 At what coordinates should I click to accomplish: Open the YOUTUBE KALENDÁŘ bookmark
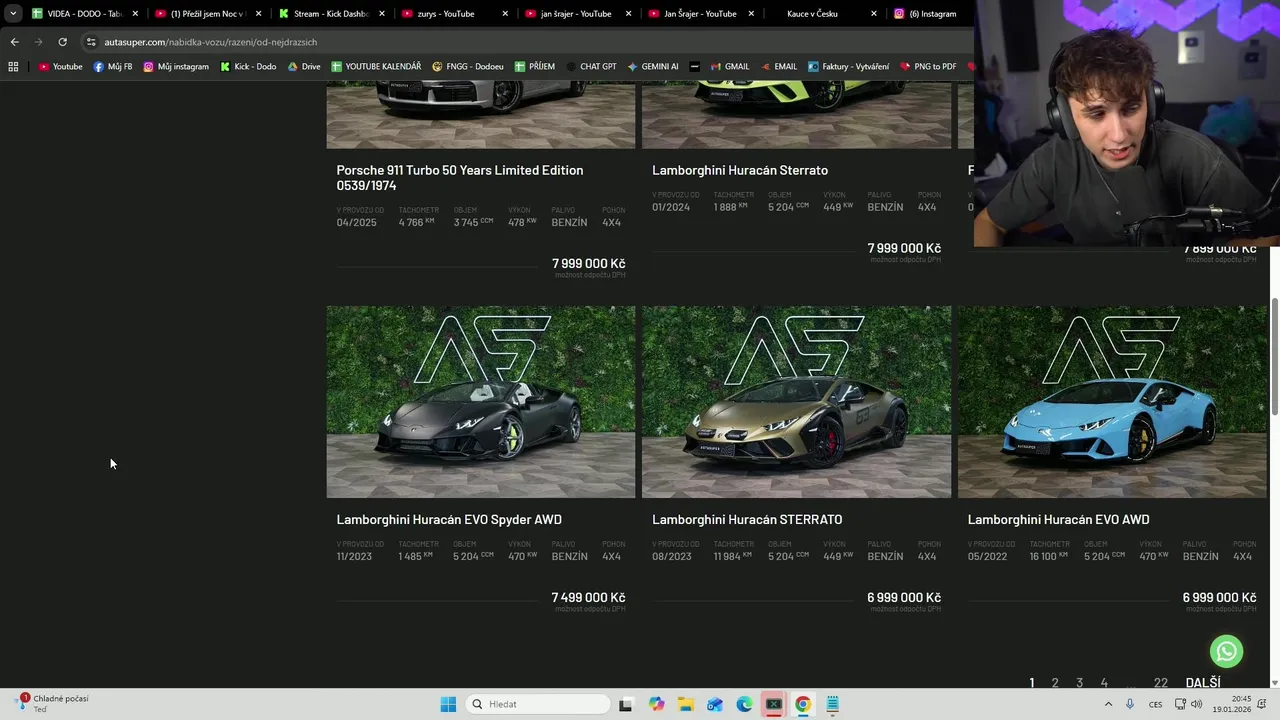coord(376,67)
